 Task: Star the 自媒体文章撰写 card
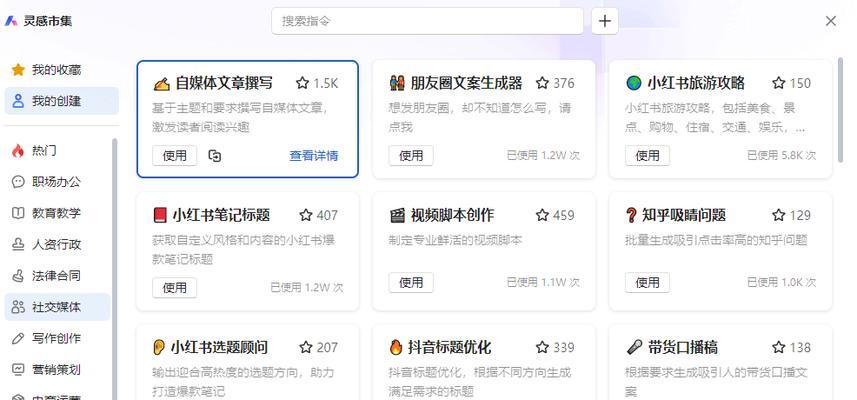coord(302,83)
